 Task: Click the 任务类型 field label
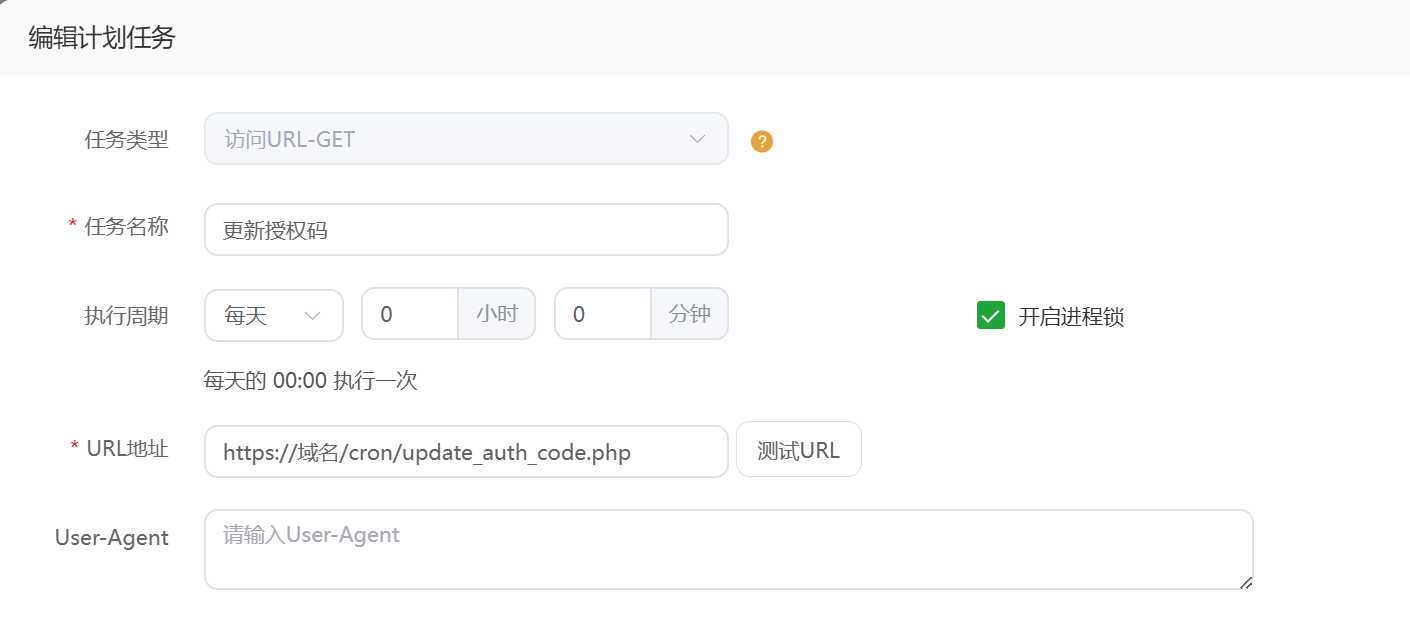pyautogui.click(x=127, y=140)
